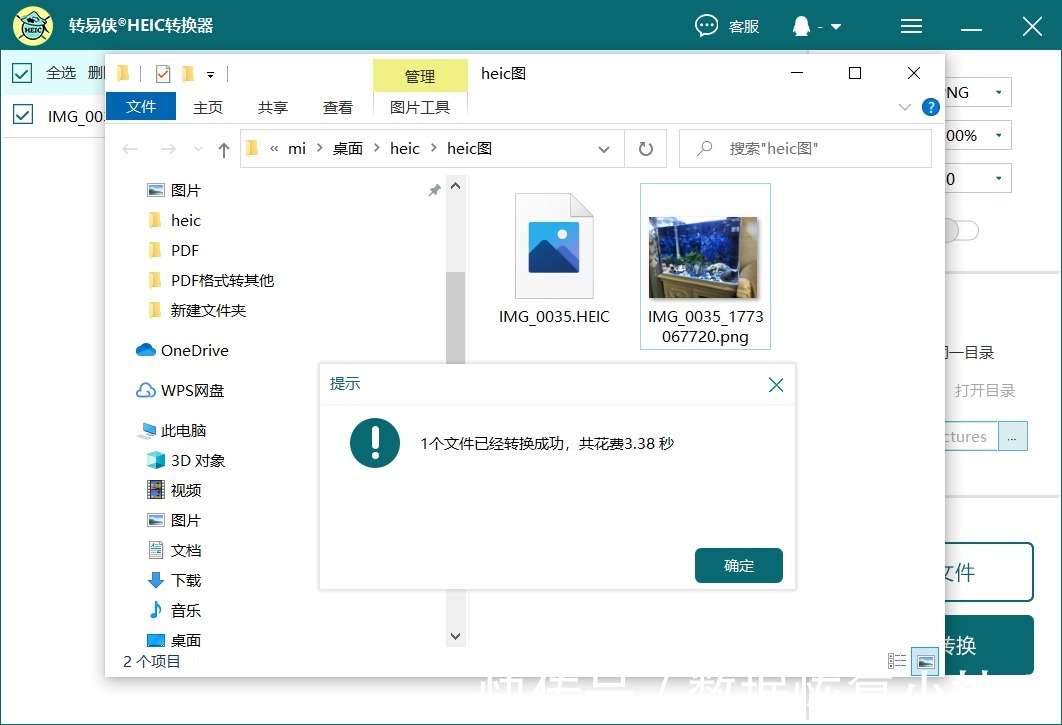
Task: Click the 转易侠 HEIC converter logo icon
Action: pyautogui.click(x=32, y=25)
